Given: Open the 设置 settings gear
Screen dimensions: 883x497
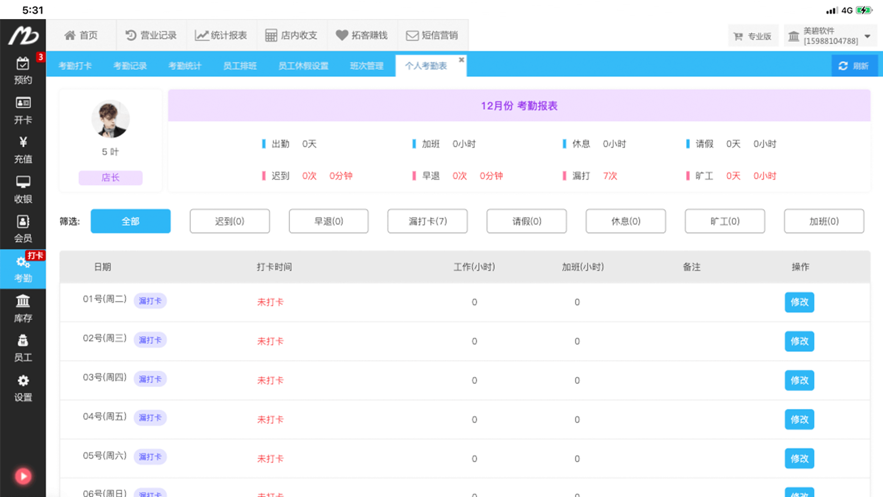Looking at the screenshot, I should click(x=23, y=388).
